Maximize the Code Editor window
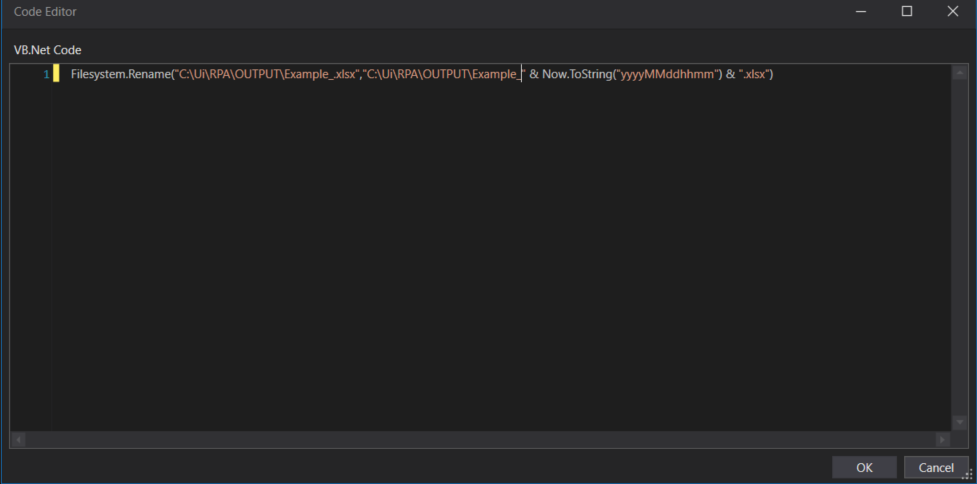Viewport: 977px width, 484px height. tap(907, 11)
